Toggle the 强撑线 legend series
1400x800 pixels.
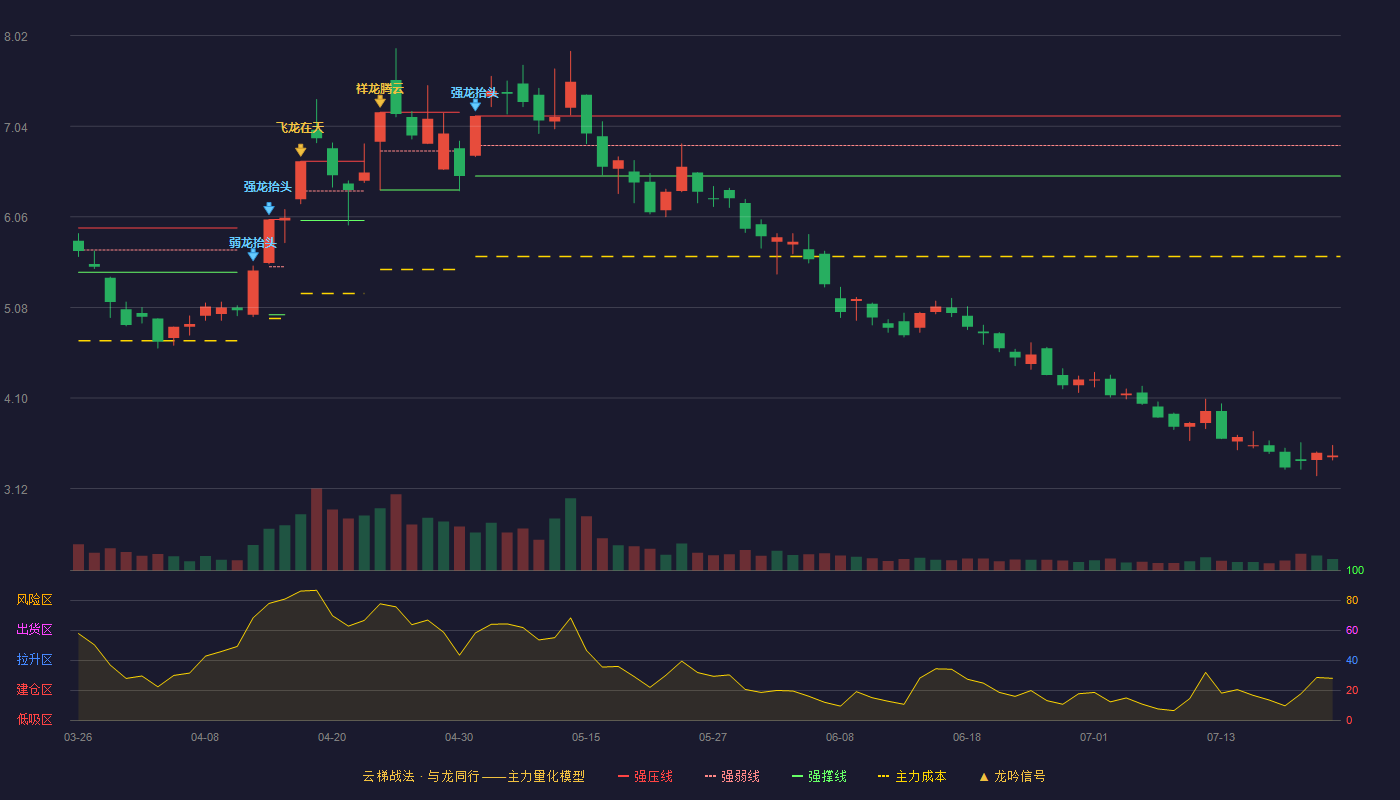819,776
